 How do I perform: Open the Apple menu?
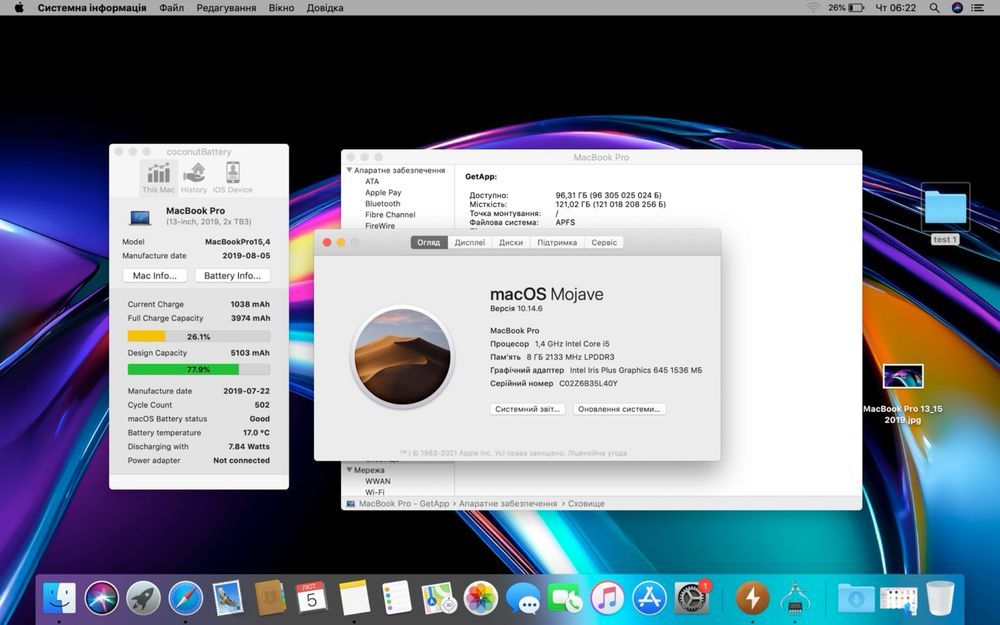[18, 8]
